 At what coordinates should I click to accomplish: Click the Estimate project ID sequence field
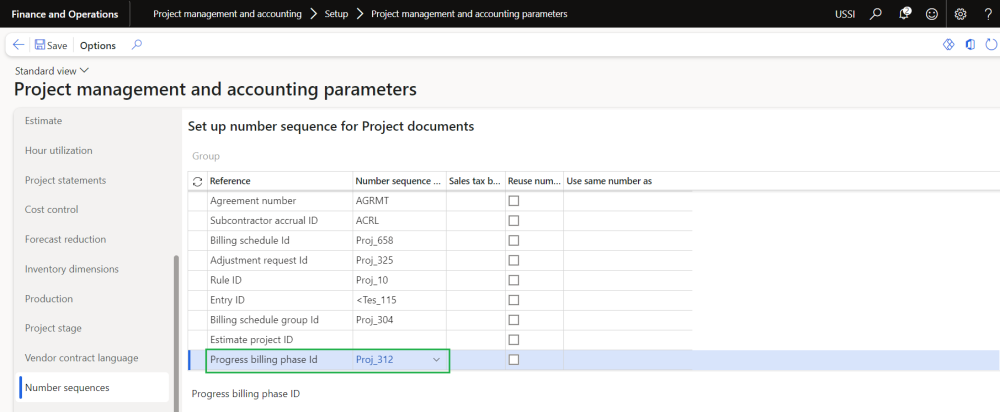pyautogui.click(x=400, y=340)
